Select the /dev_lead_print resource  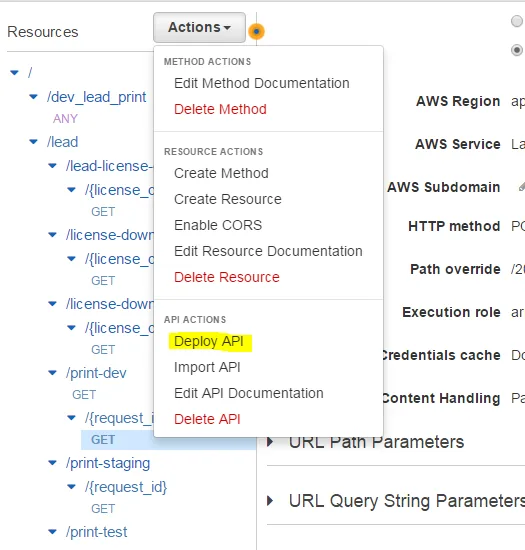96,97
